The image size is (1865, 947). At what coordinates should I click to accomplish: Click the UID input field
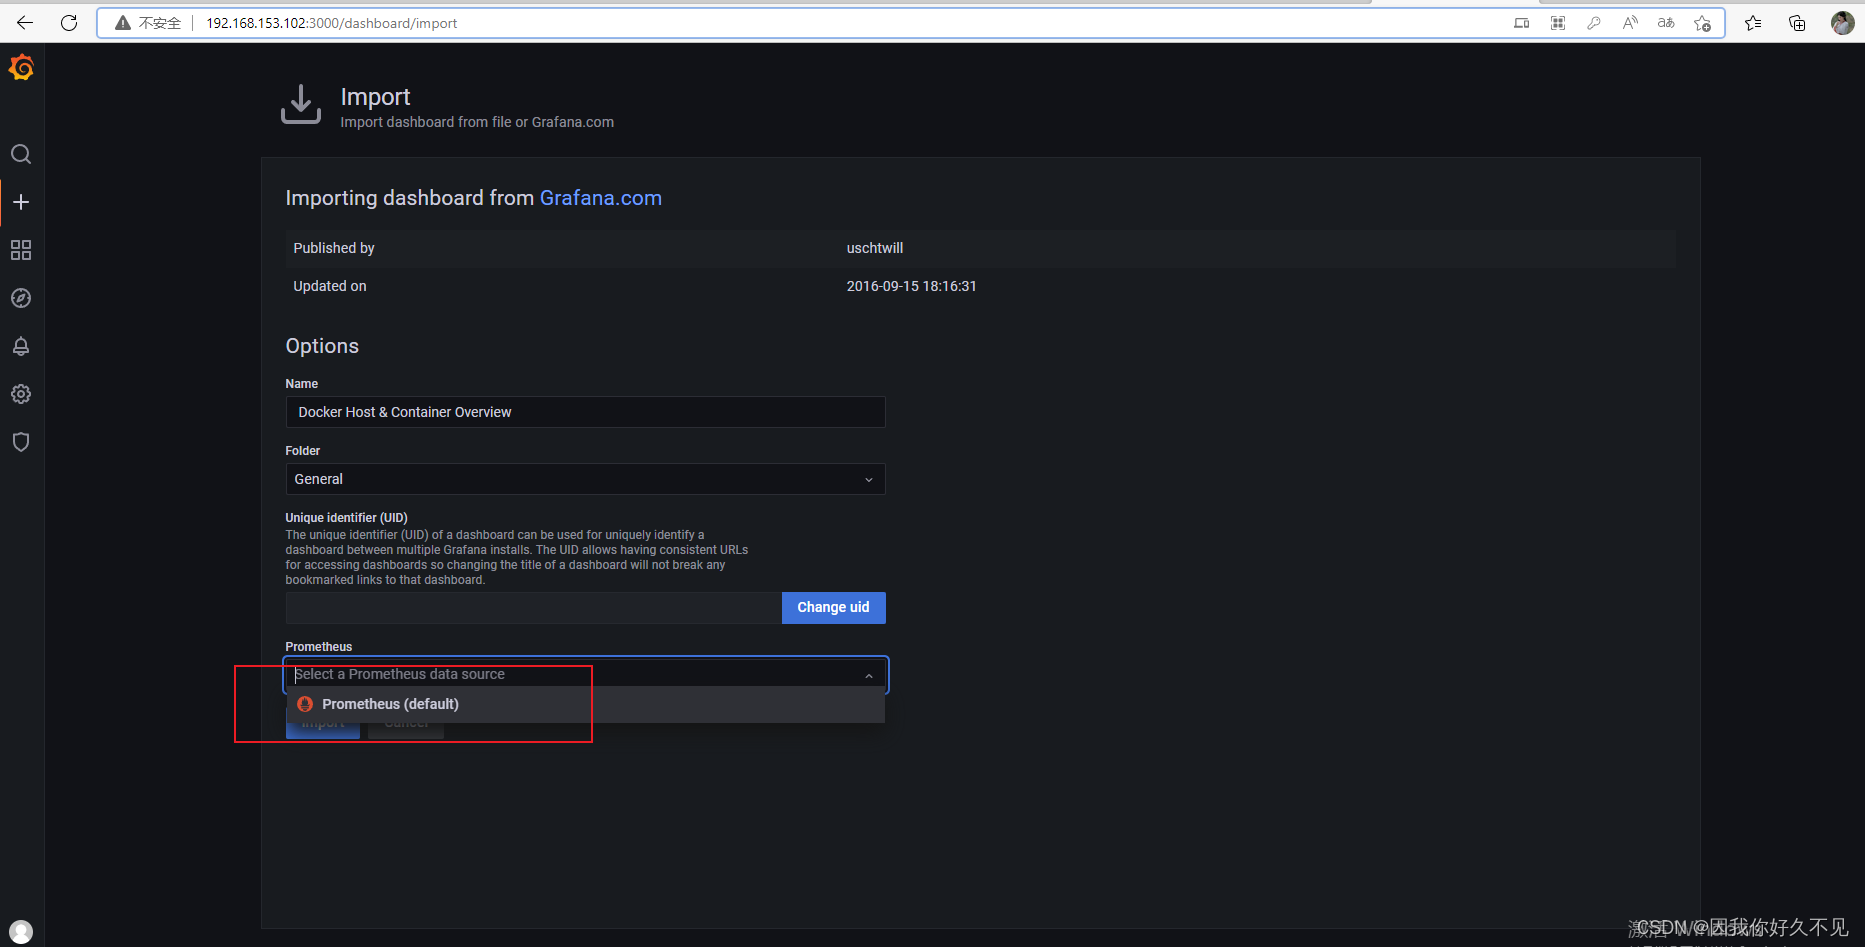click(533, 608)
